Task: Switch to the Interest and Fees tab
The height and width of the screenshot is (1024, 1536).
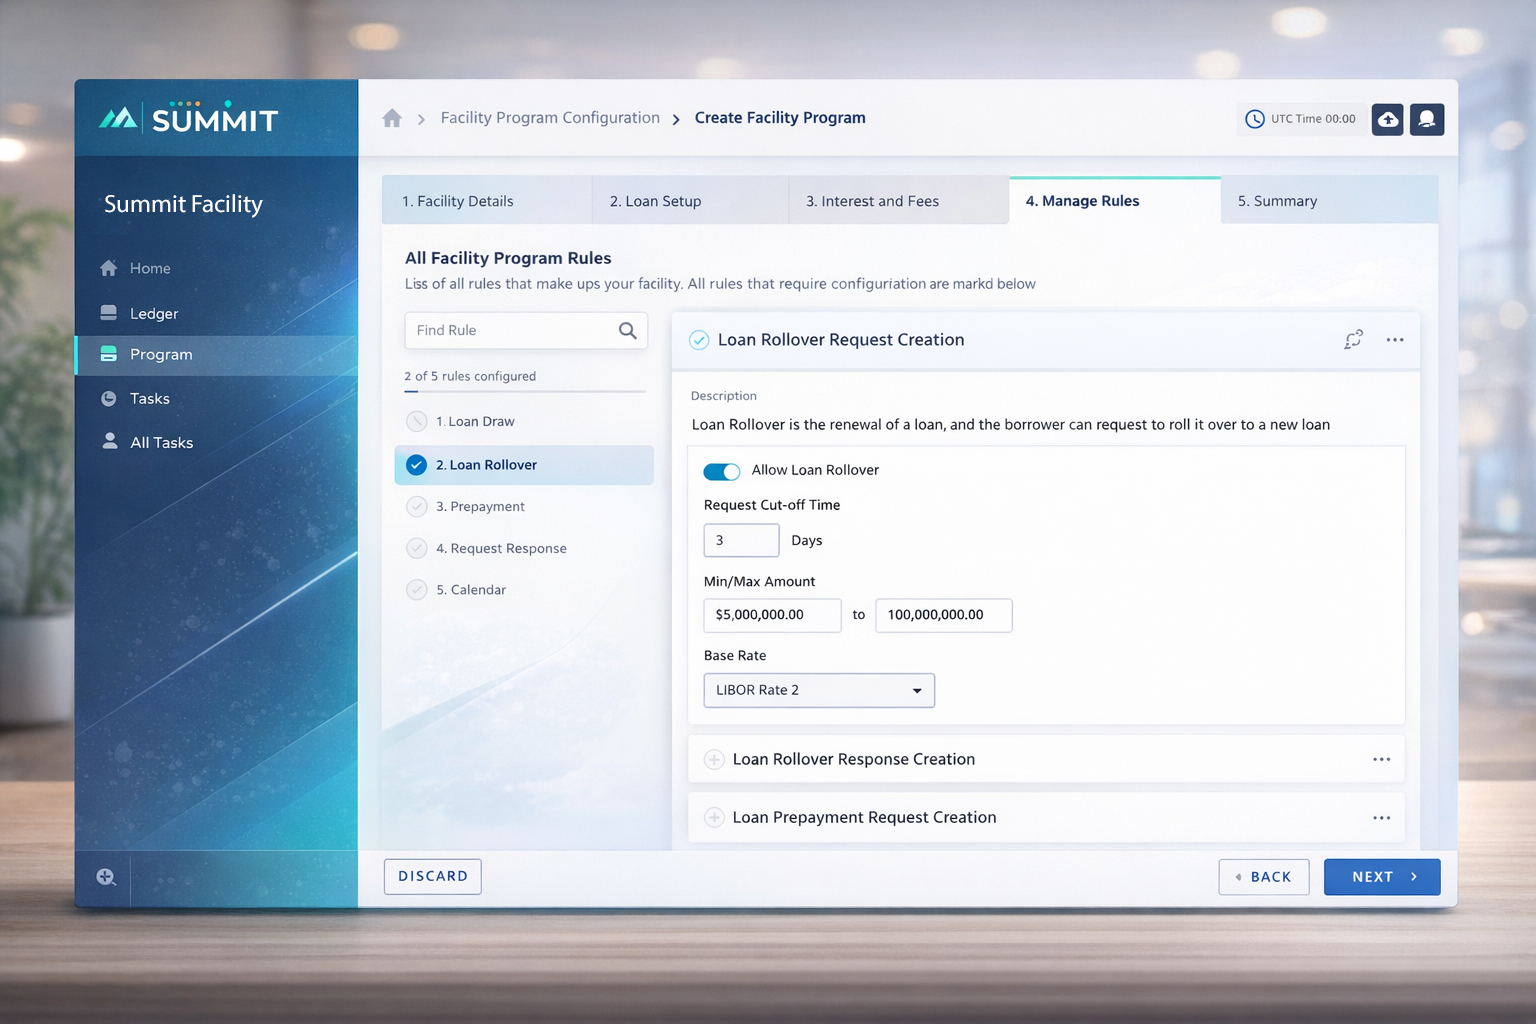Action: (872, 201)
